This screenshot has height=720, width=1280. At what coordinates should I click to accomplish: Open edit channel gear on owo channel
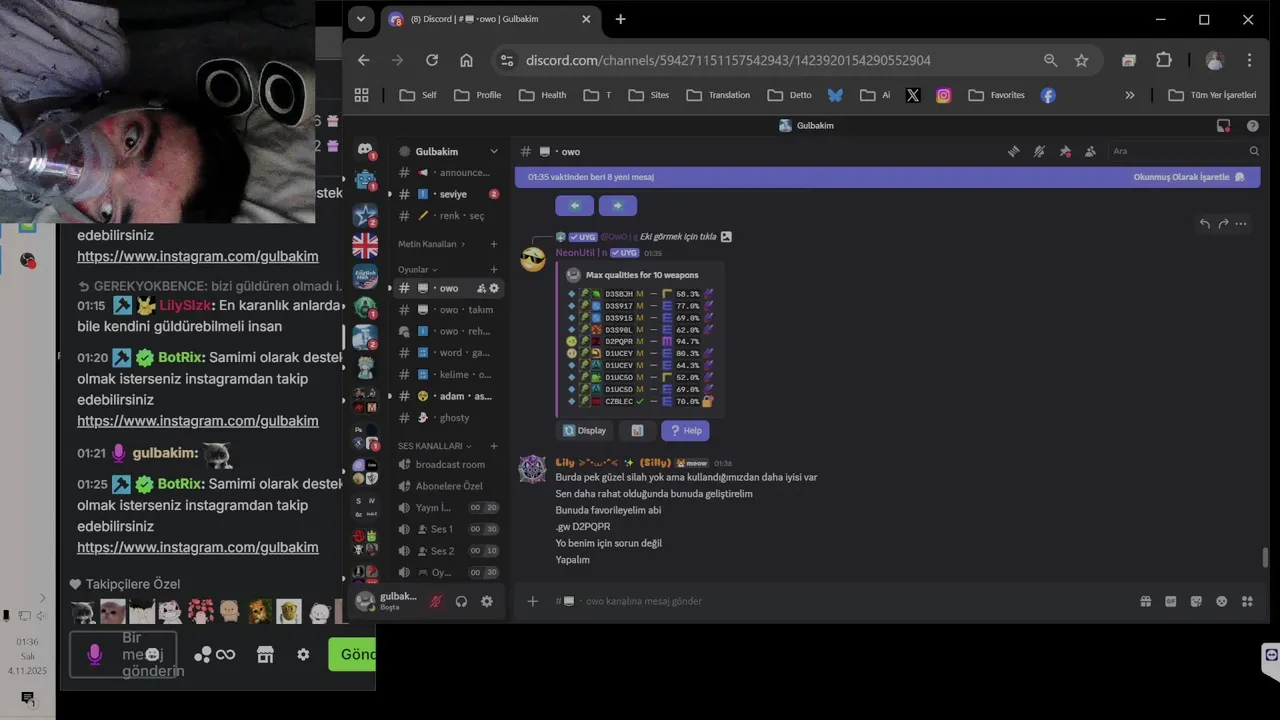(x=494, y=288)
